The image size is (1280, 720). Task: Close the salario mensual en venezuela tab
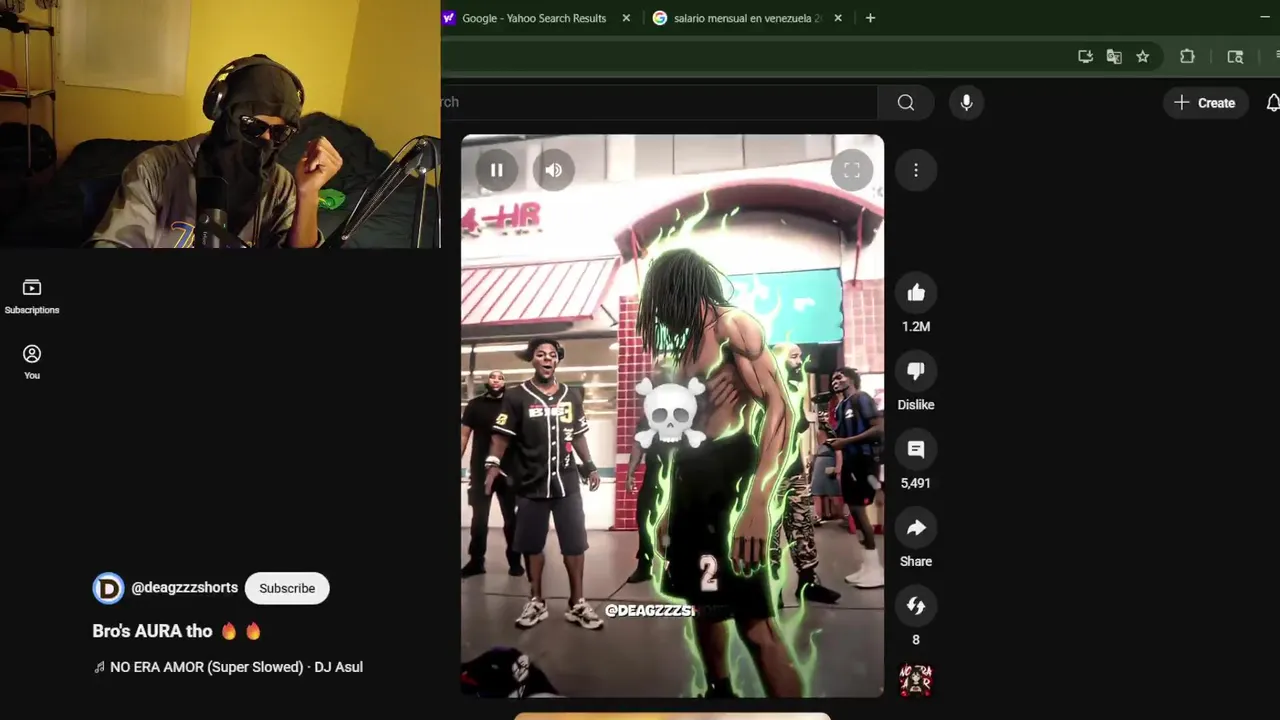(838, 18)
